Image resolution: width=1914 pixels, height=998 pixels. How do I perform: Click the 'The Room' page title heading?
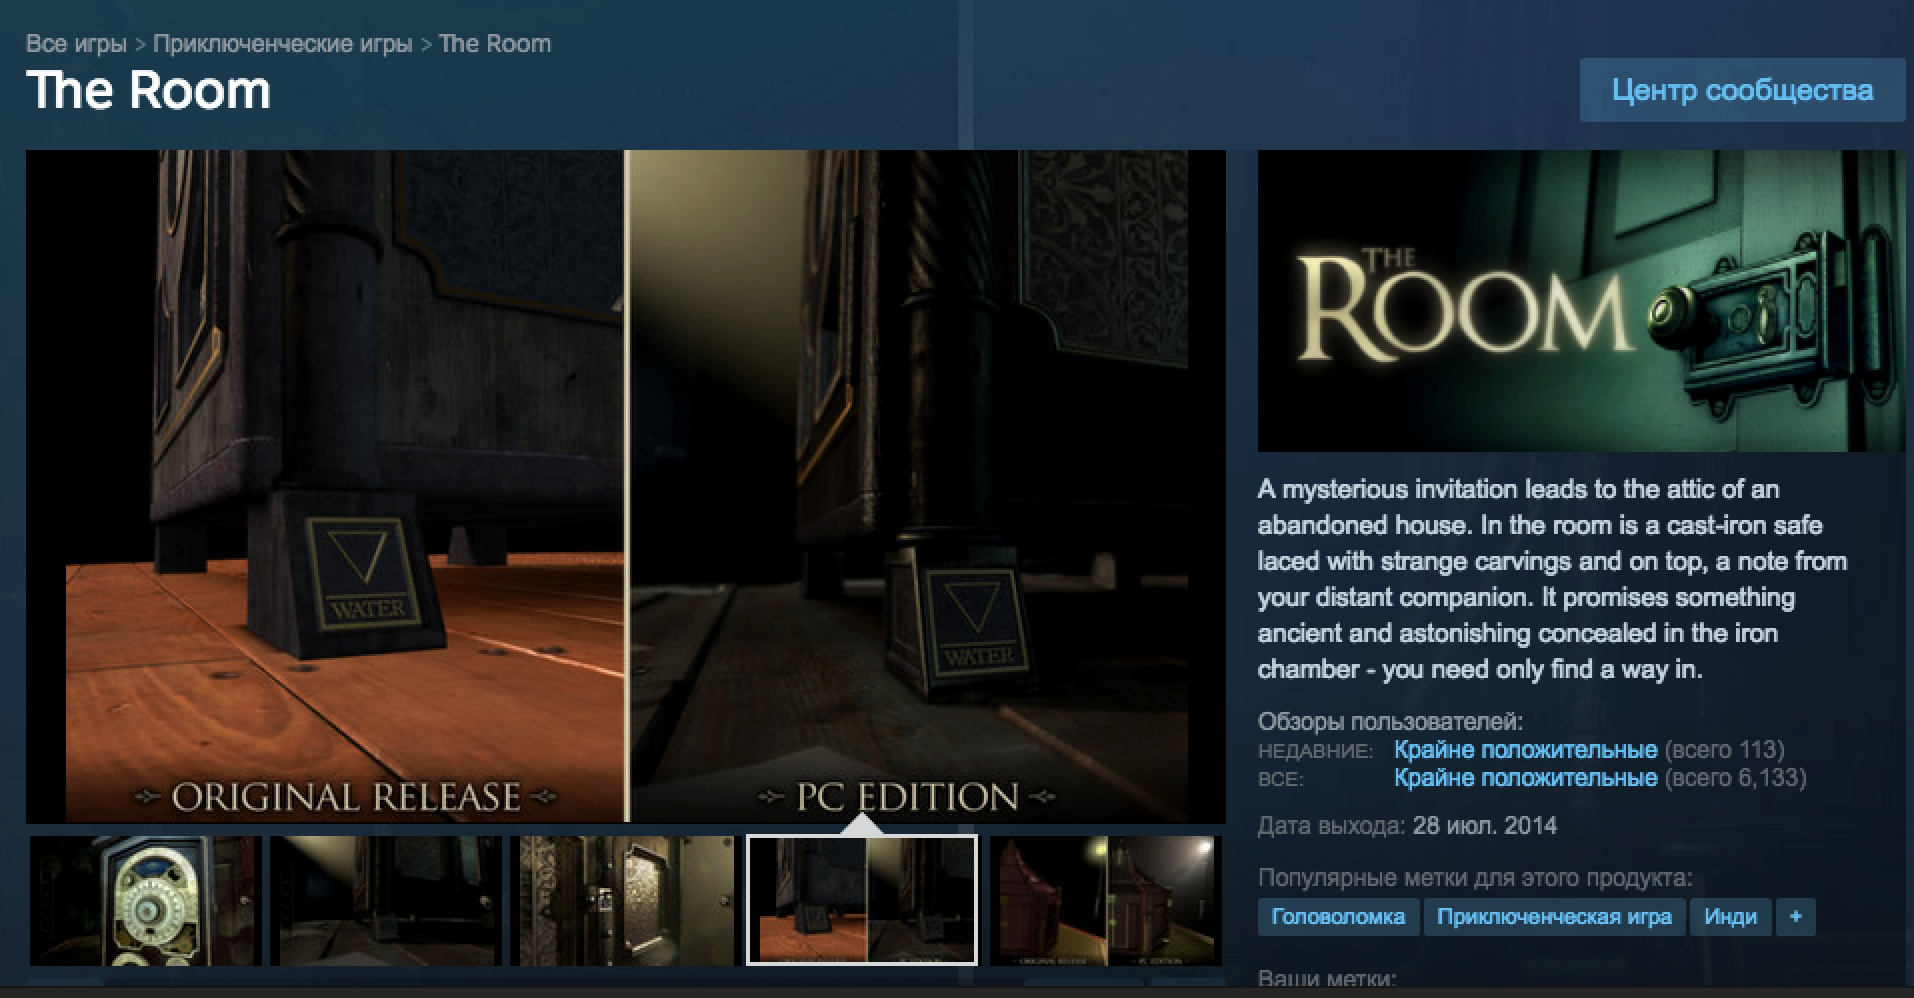(x=148, y=90)
